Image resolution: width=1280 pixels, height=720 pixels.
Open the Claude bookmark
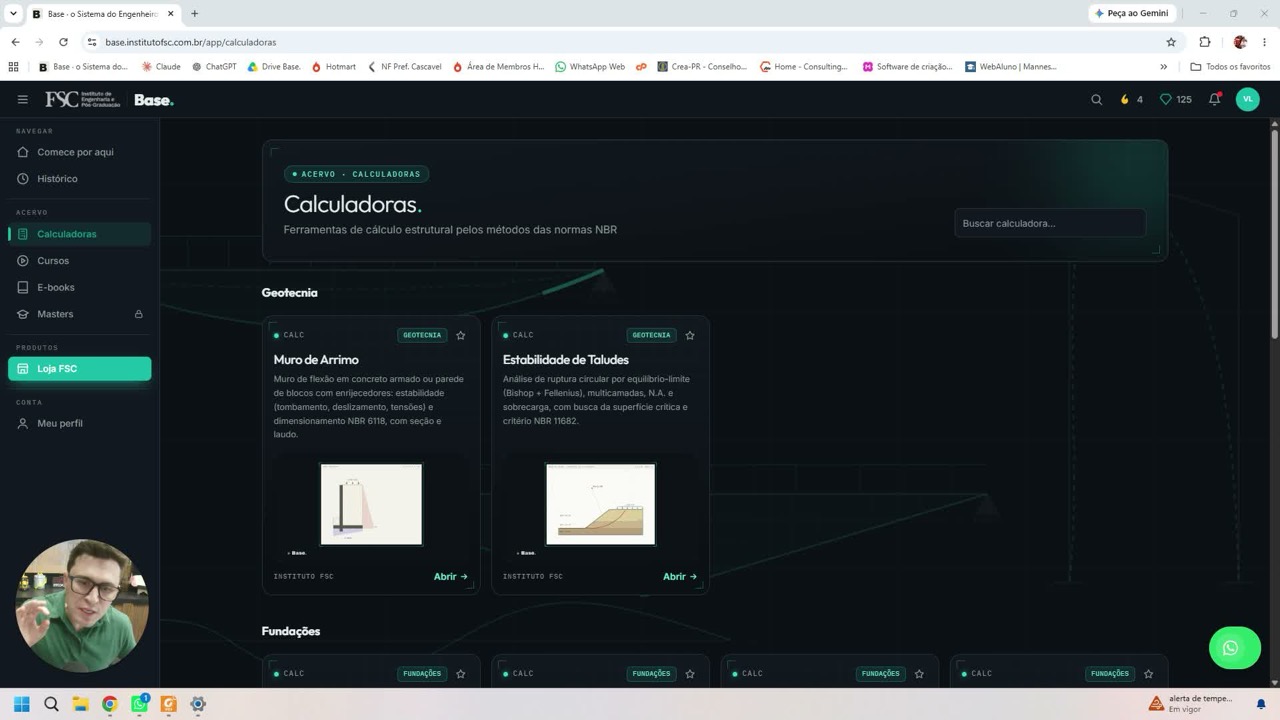pyautogui.click(x=161, y=67)
